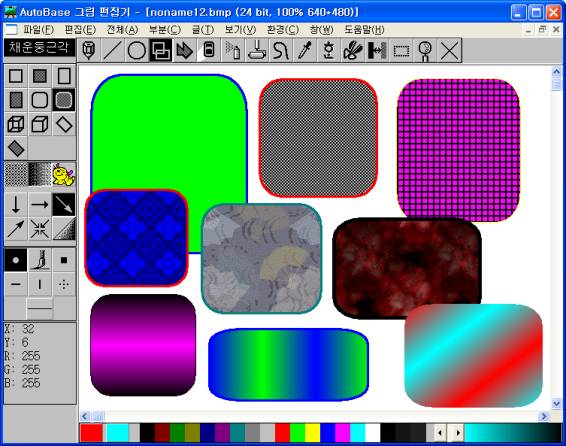Viewport: 566px width, 446px height.
Task: Select the dashed rectangle selection tool
Action: 401,50
